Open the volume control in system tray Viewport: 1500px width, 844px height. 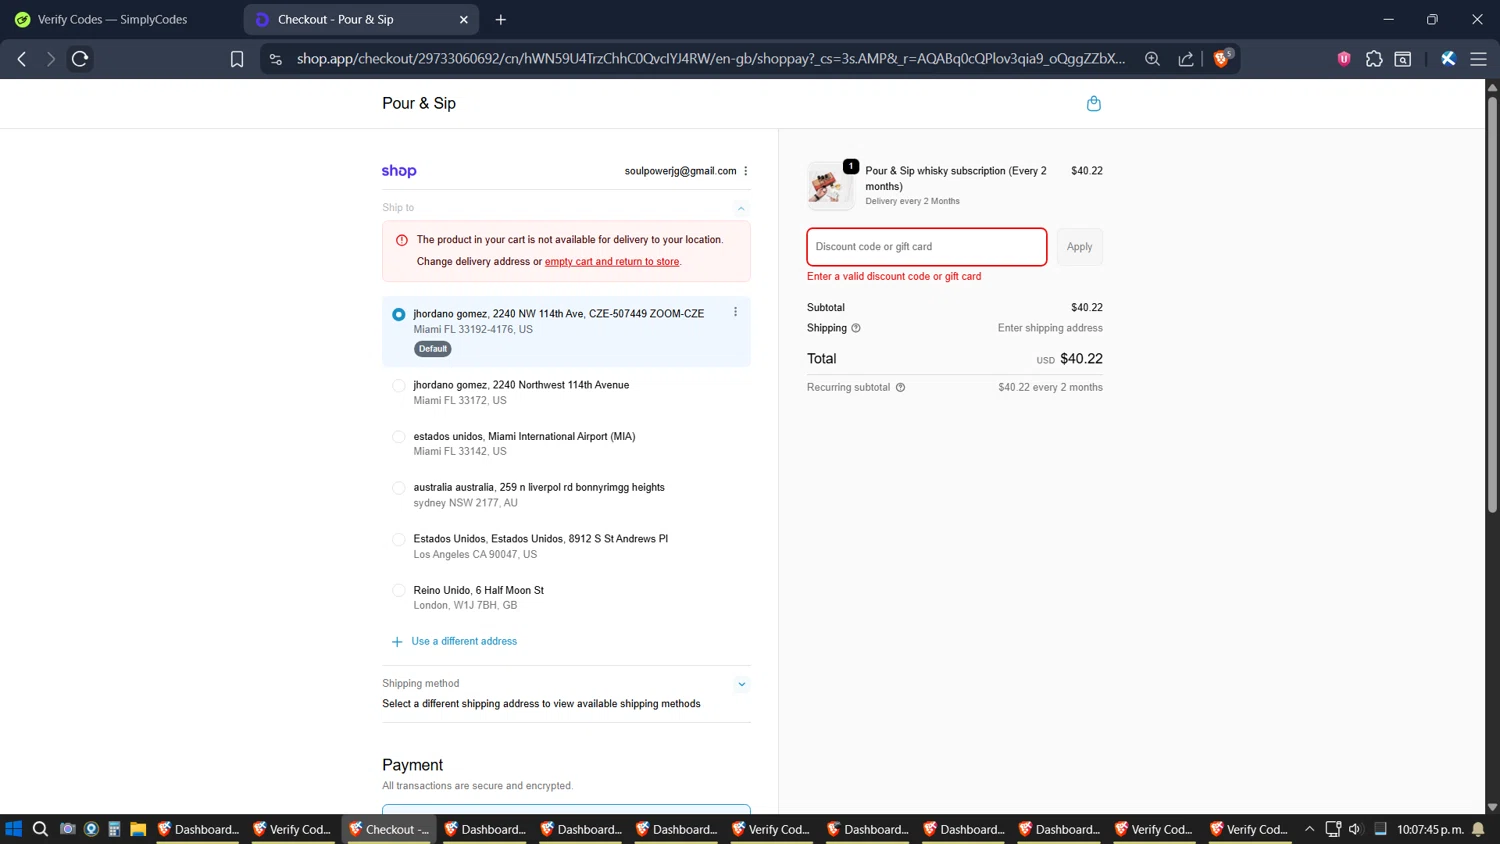coord(1355,829)
